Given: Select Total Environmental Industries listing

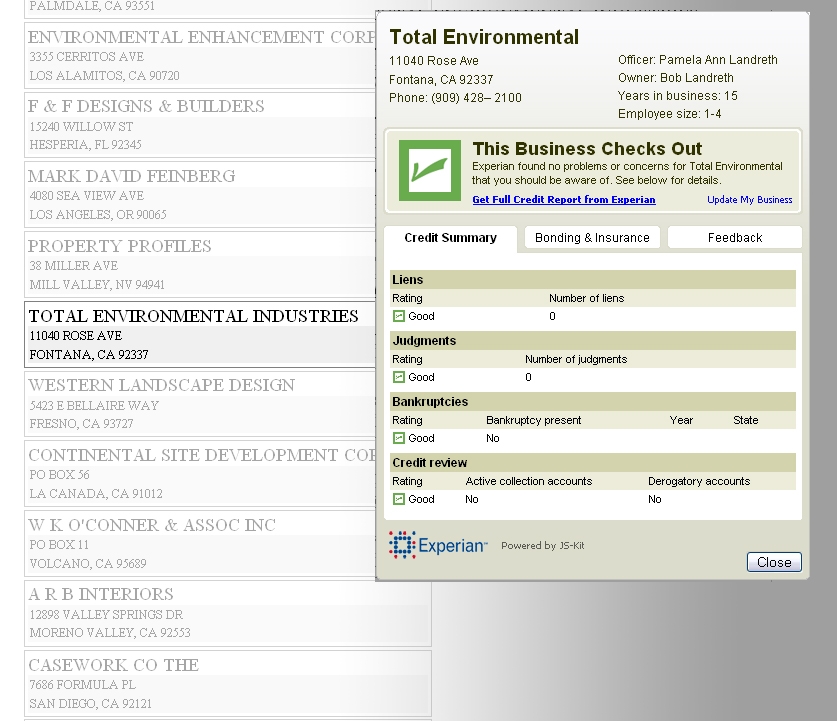Looking at the screenshot, I should pyautogui.click(x=200, y=335).
